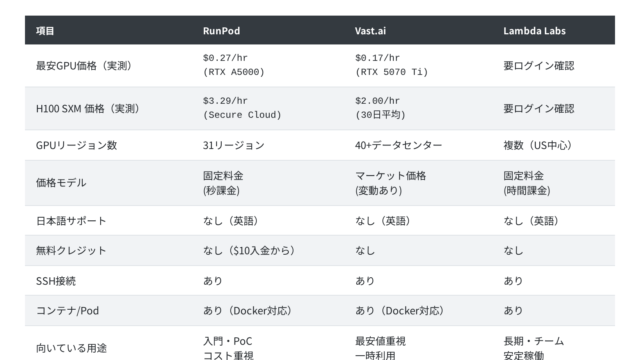This screenshot has height=360, width=640.
Task: Select RunPod's あり（Docker対応）cell
Action: (x=247, y=311)
